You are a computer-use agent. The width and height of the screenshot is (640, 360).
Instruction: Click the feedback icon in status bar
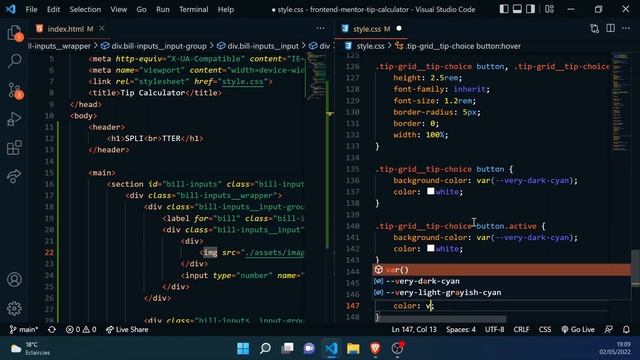[x=609, y=329]
